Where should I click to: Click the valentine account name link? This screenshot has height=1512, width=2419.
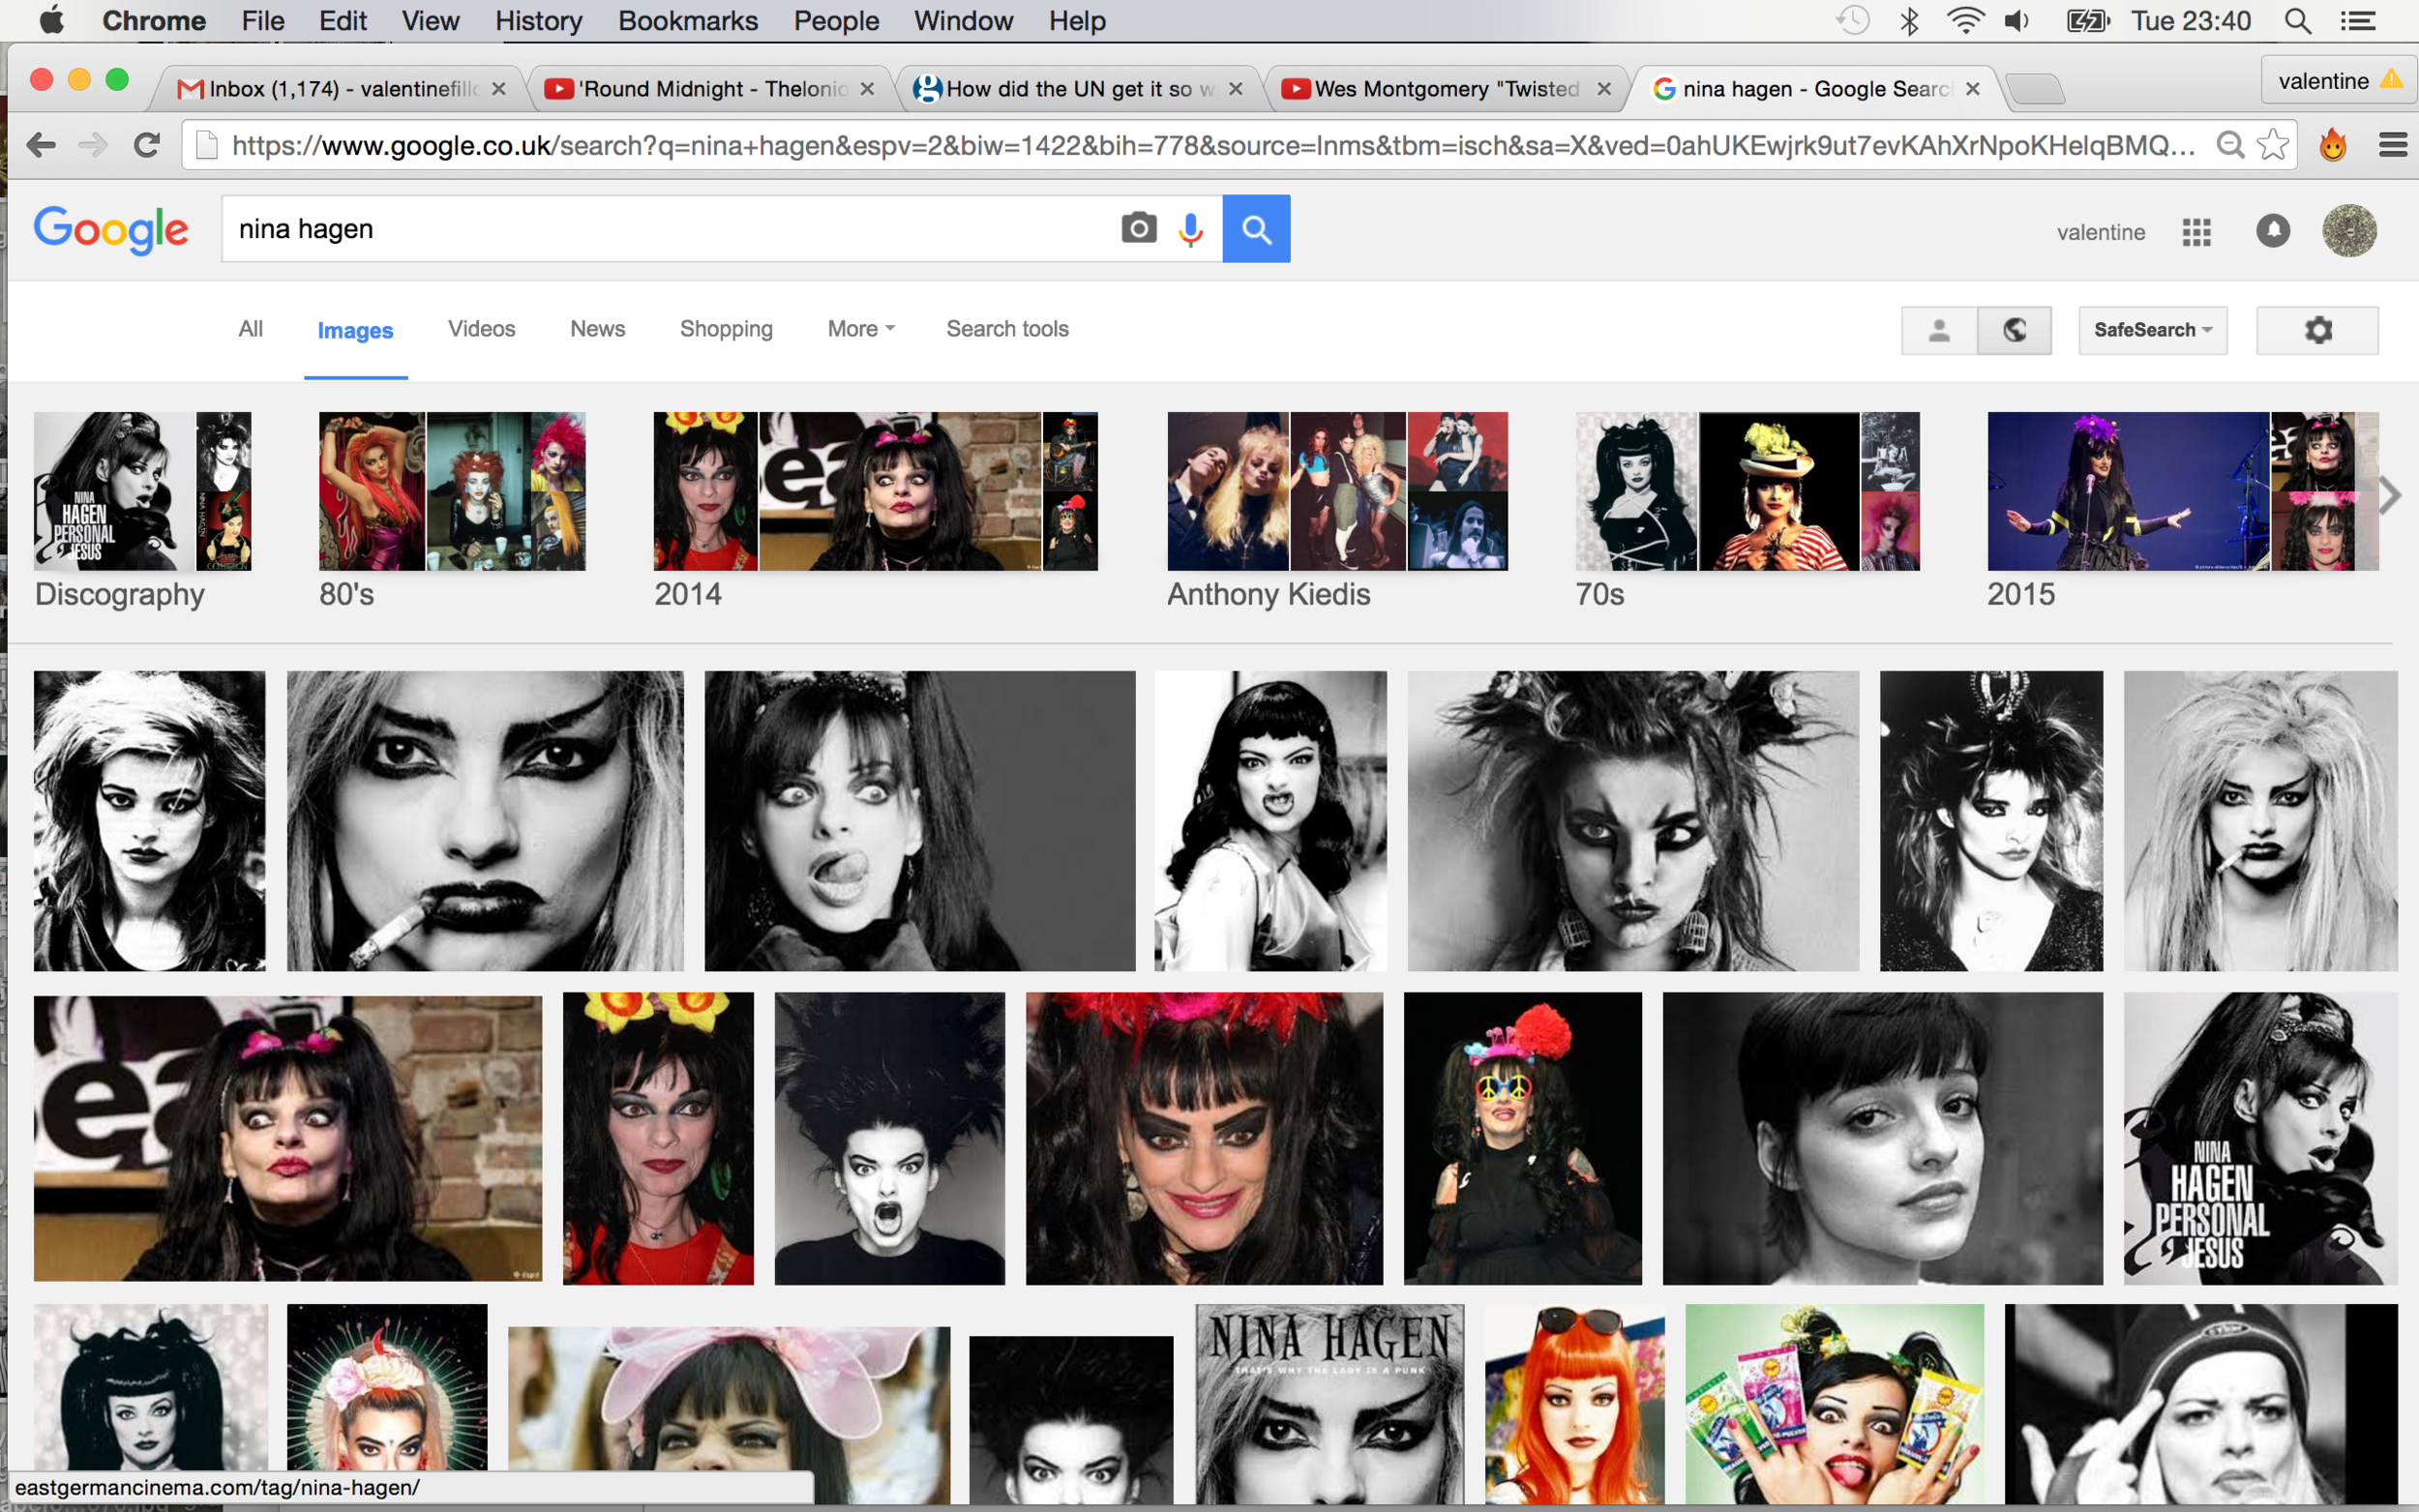2100,232
